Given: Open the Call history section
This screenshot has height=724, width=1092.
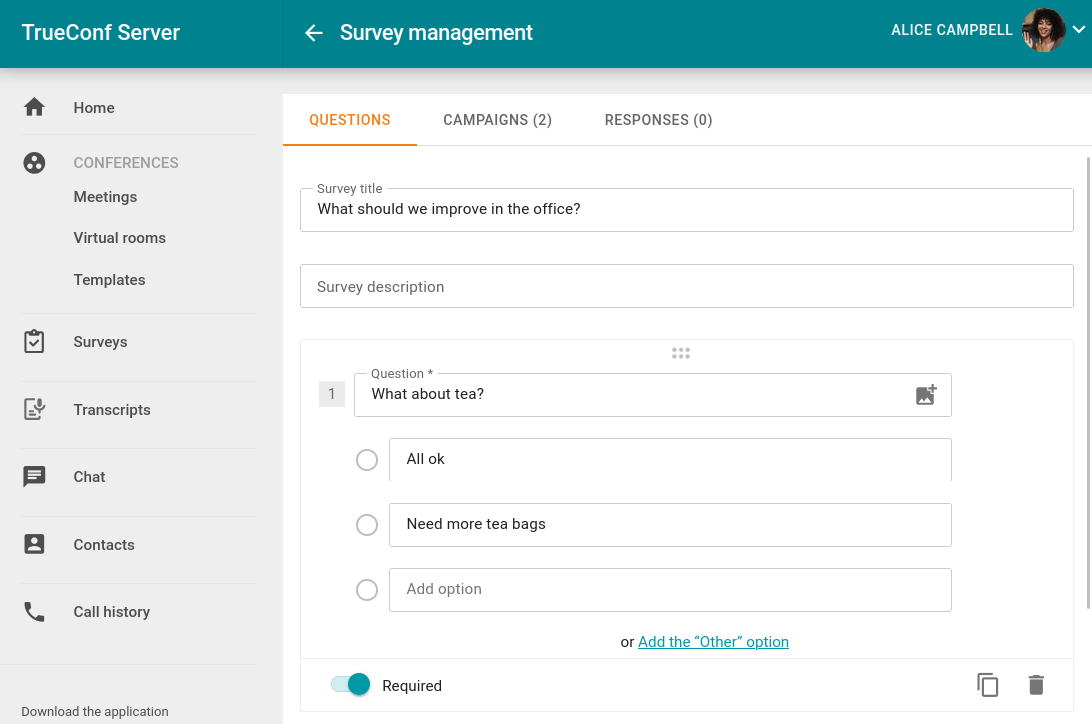Looking at the screenshot, I should pos(111,611).
